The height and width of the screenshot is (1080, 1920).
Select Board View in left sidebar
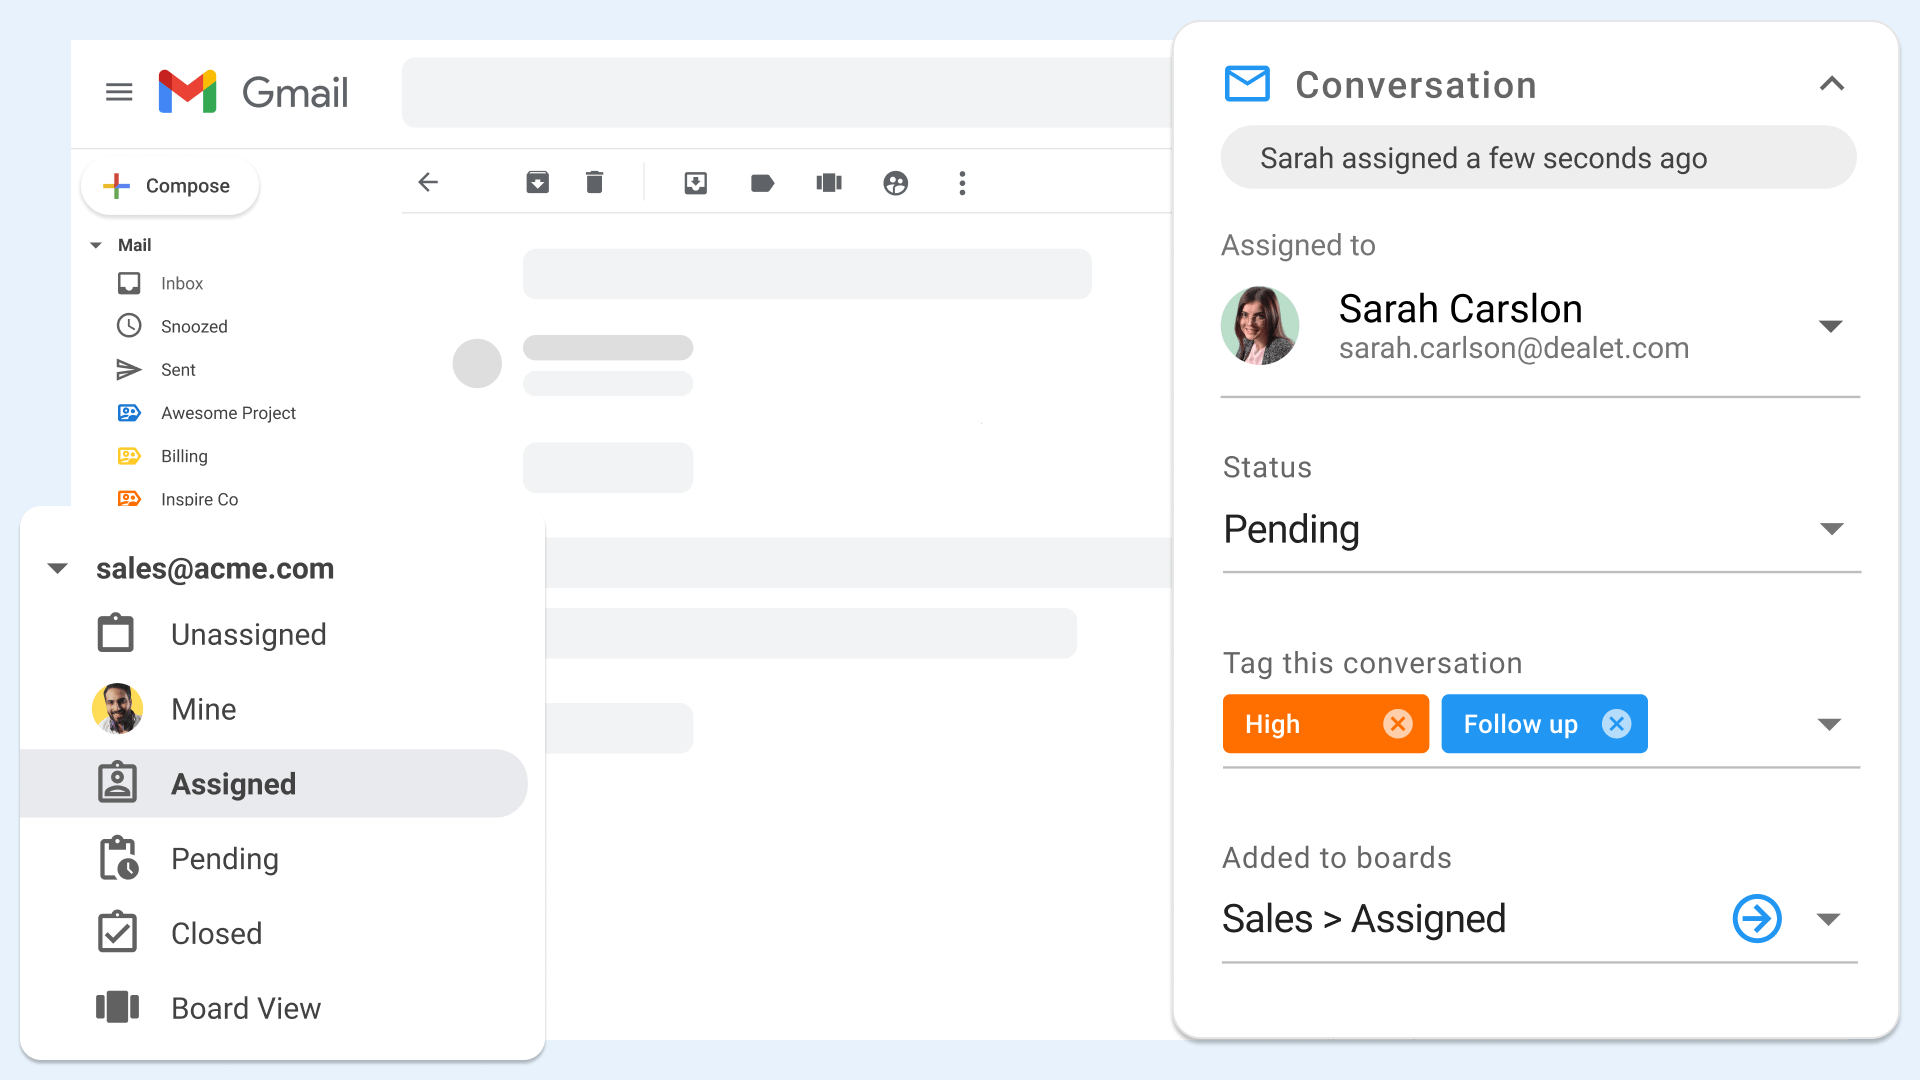tap(249, 1007)
